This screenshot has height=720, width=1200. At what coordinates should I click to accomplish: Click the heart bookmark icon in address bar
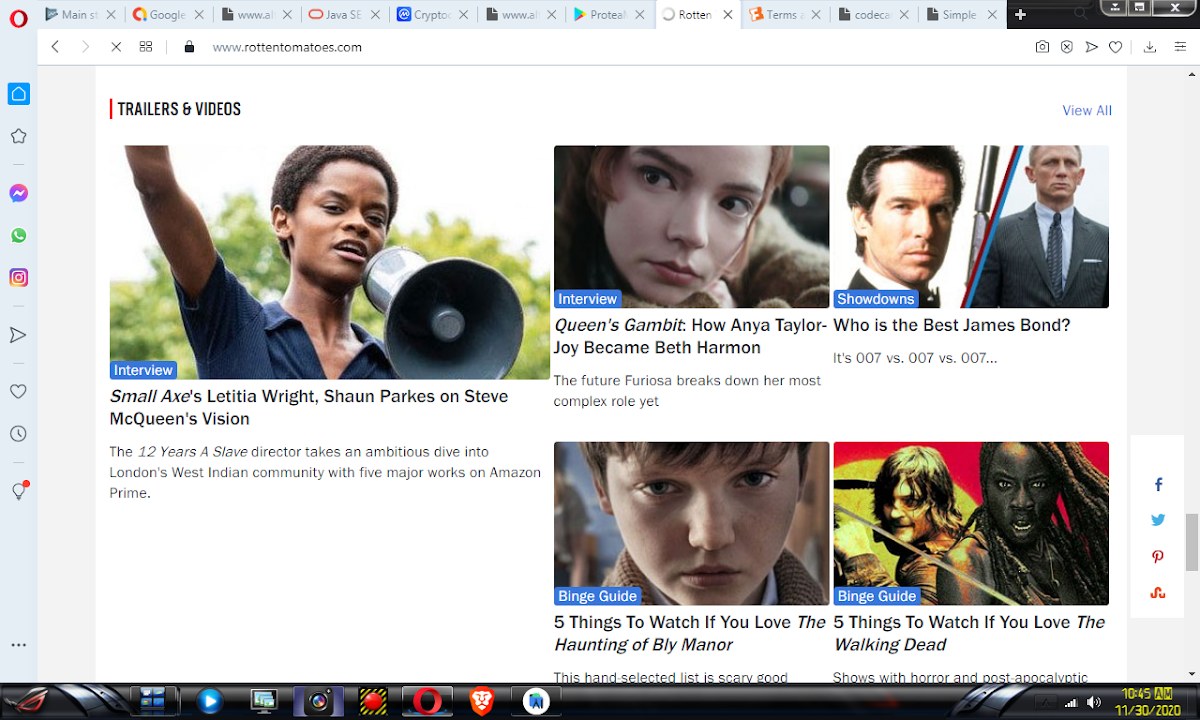coord(1116,47)
